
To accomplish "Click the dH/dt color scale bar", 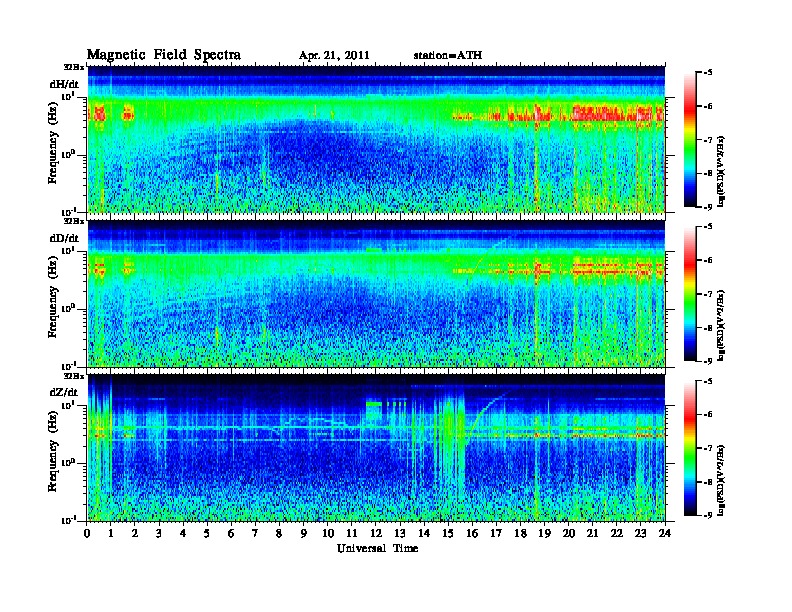I will pos(690,139).
